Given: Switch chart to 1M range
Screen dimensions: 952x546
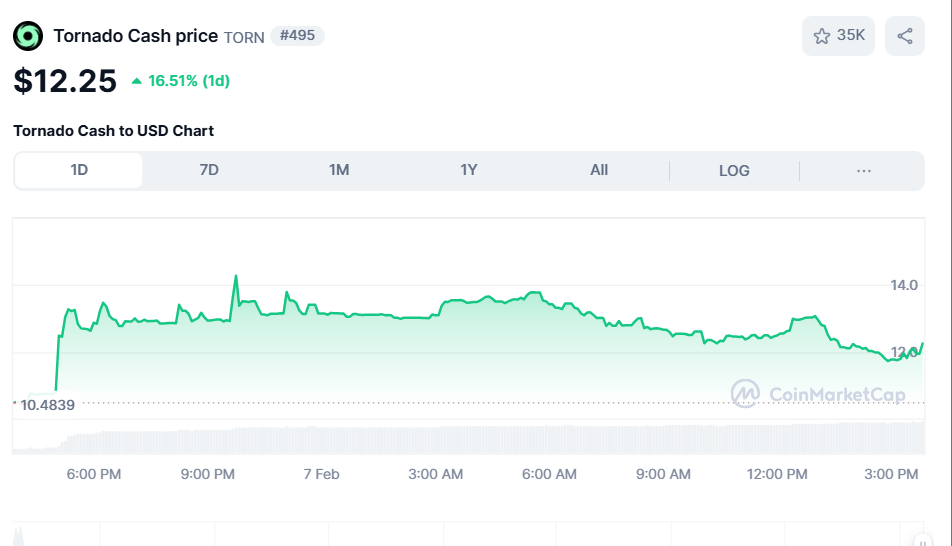Looking at the screenshot, I should click(x=339, y=170).
